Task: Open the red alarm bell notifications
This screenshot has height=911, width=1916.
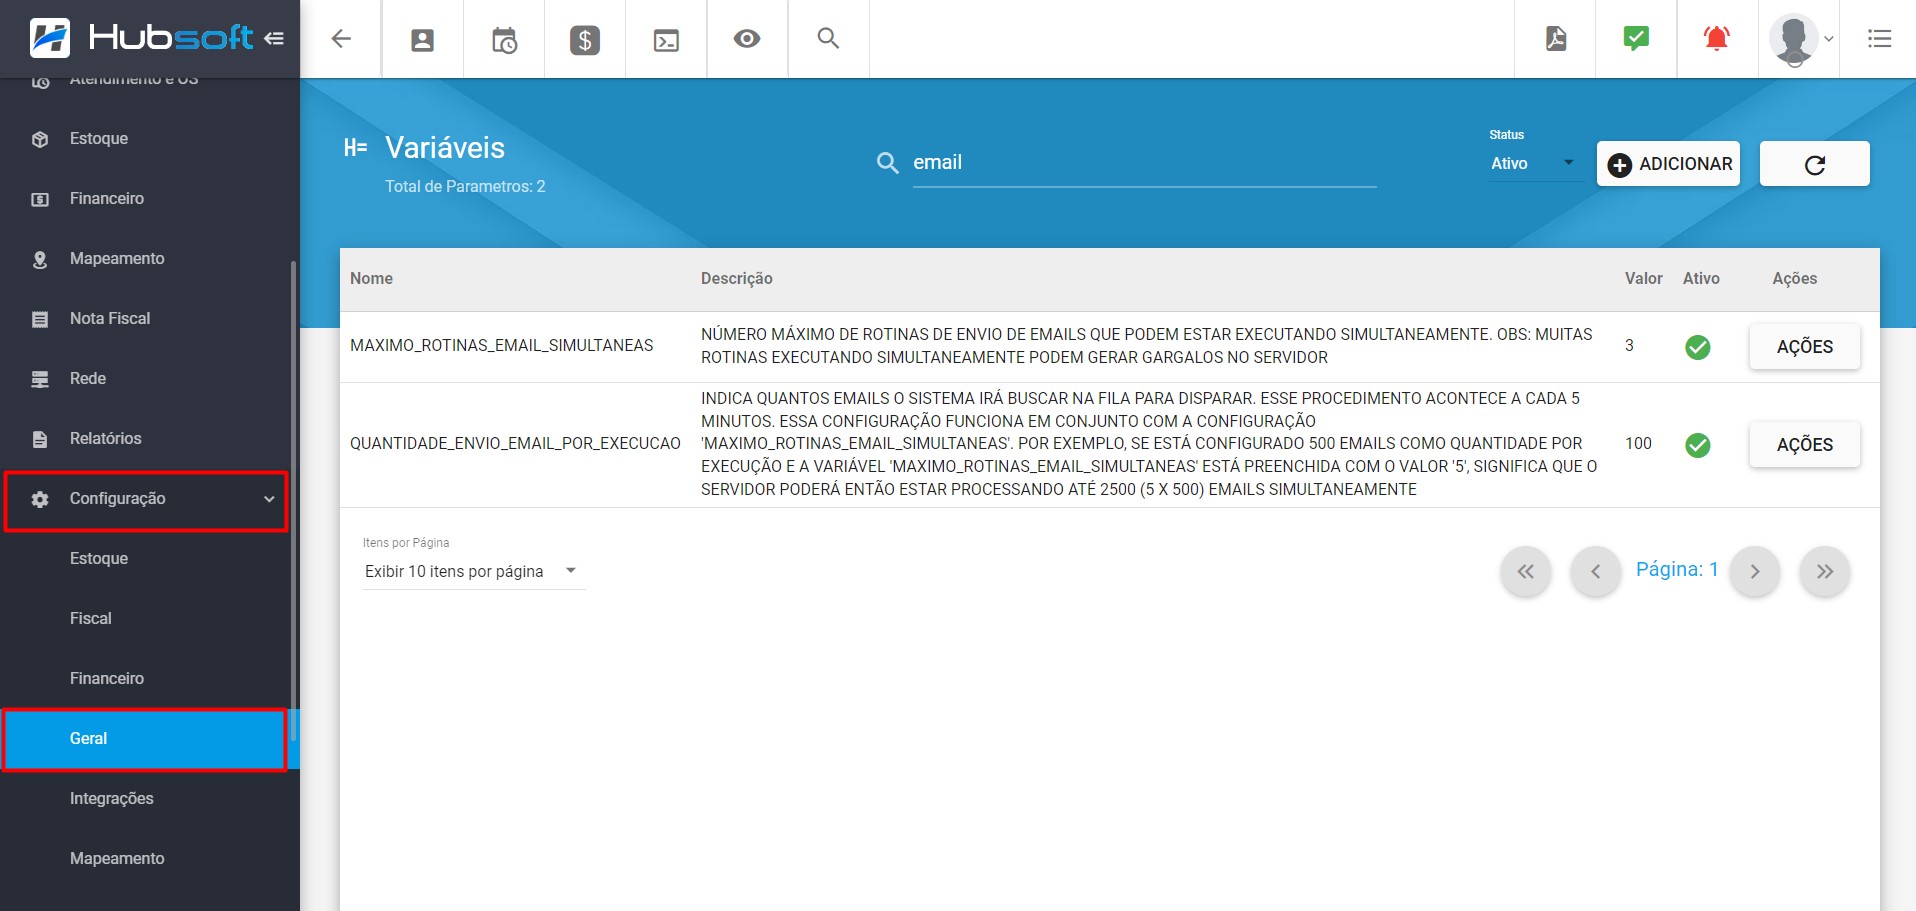Action: (1717, 38)
